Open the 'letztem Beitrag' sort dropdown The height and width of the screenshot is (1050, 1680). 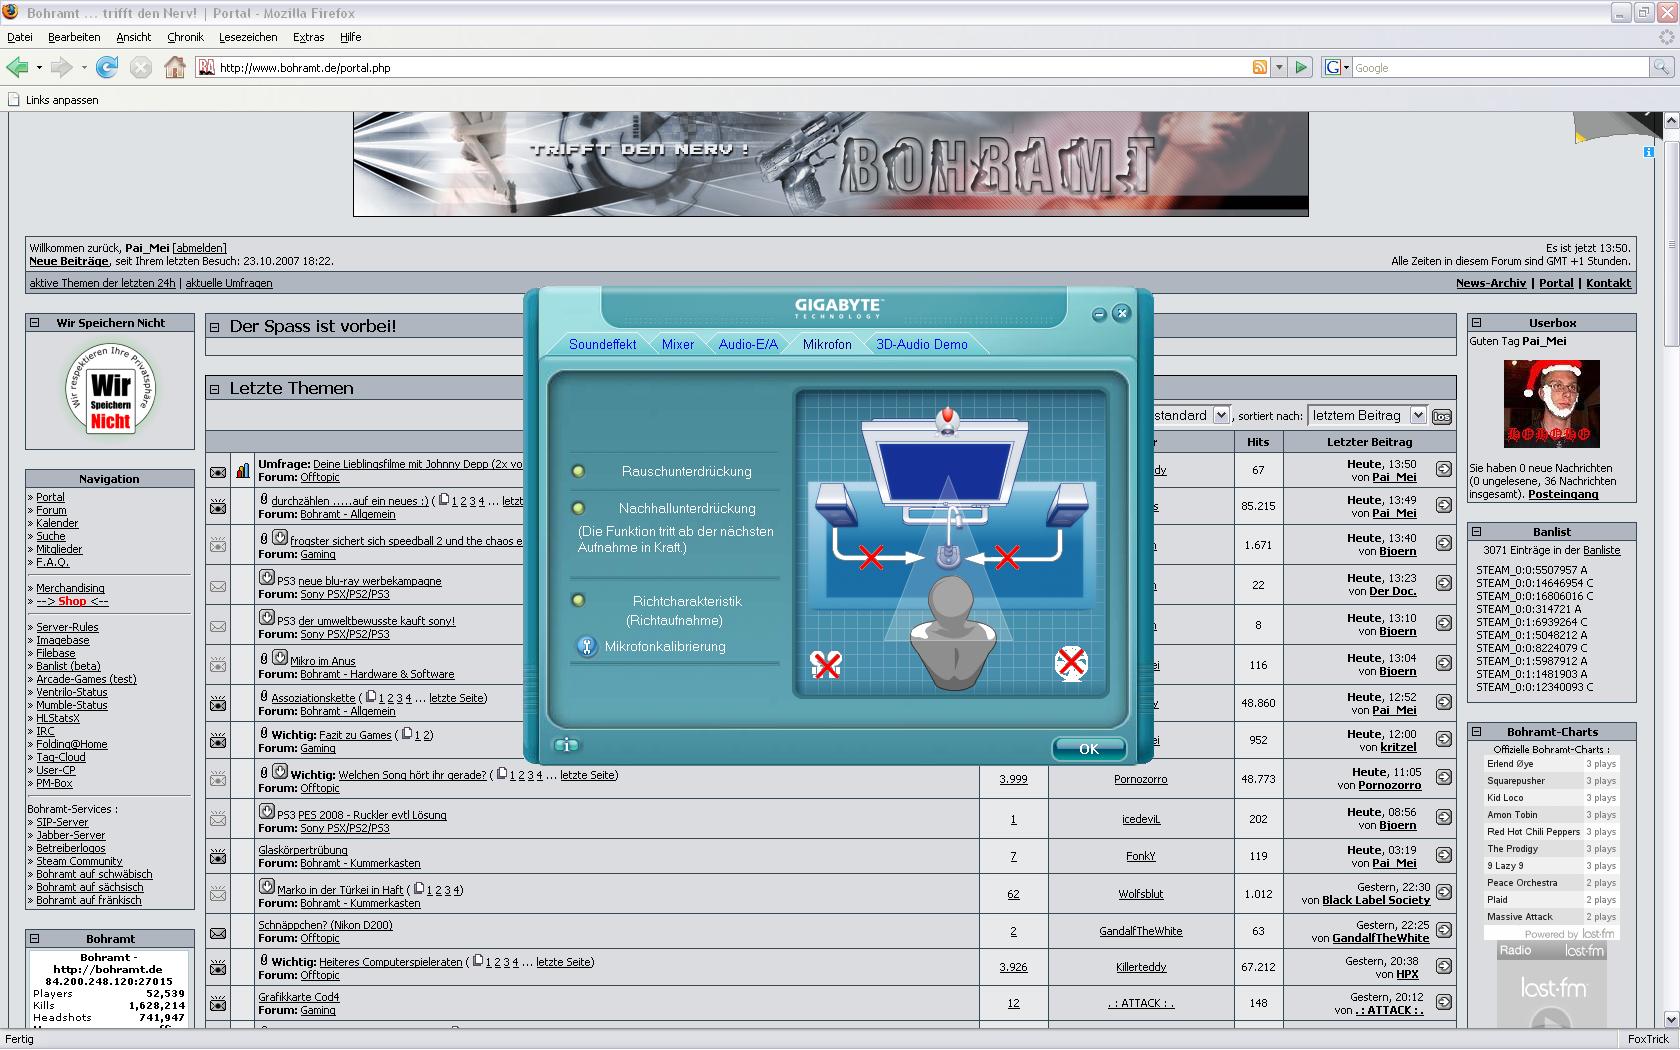click(x=1367, y=415)
